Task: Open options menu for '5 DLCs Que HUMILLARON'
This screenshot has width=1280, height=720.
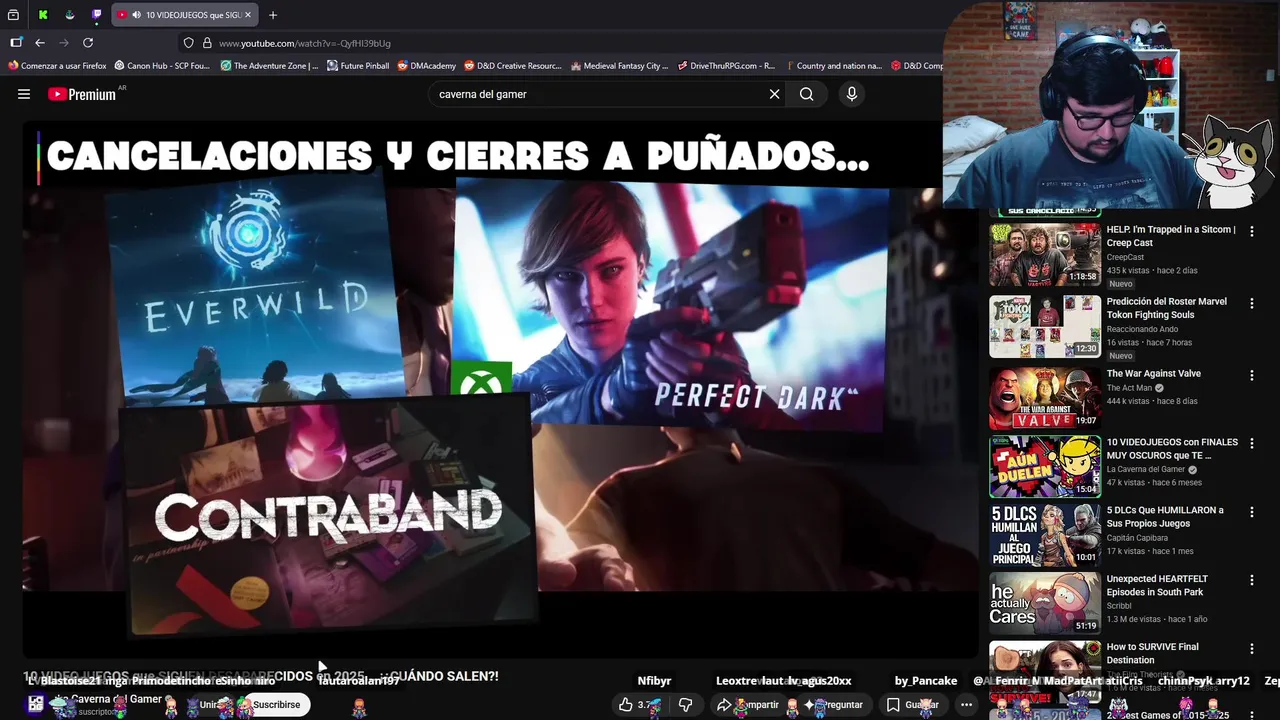Action: point(1251,511)
